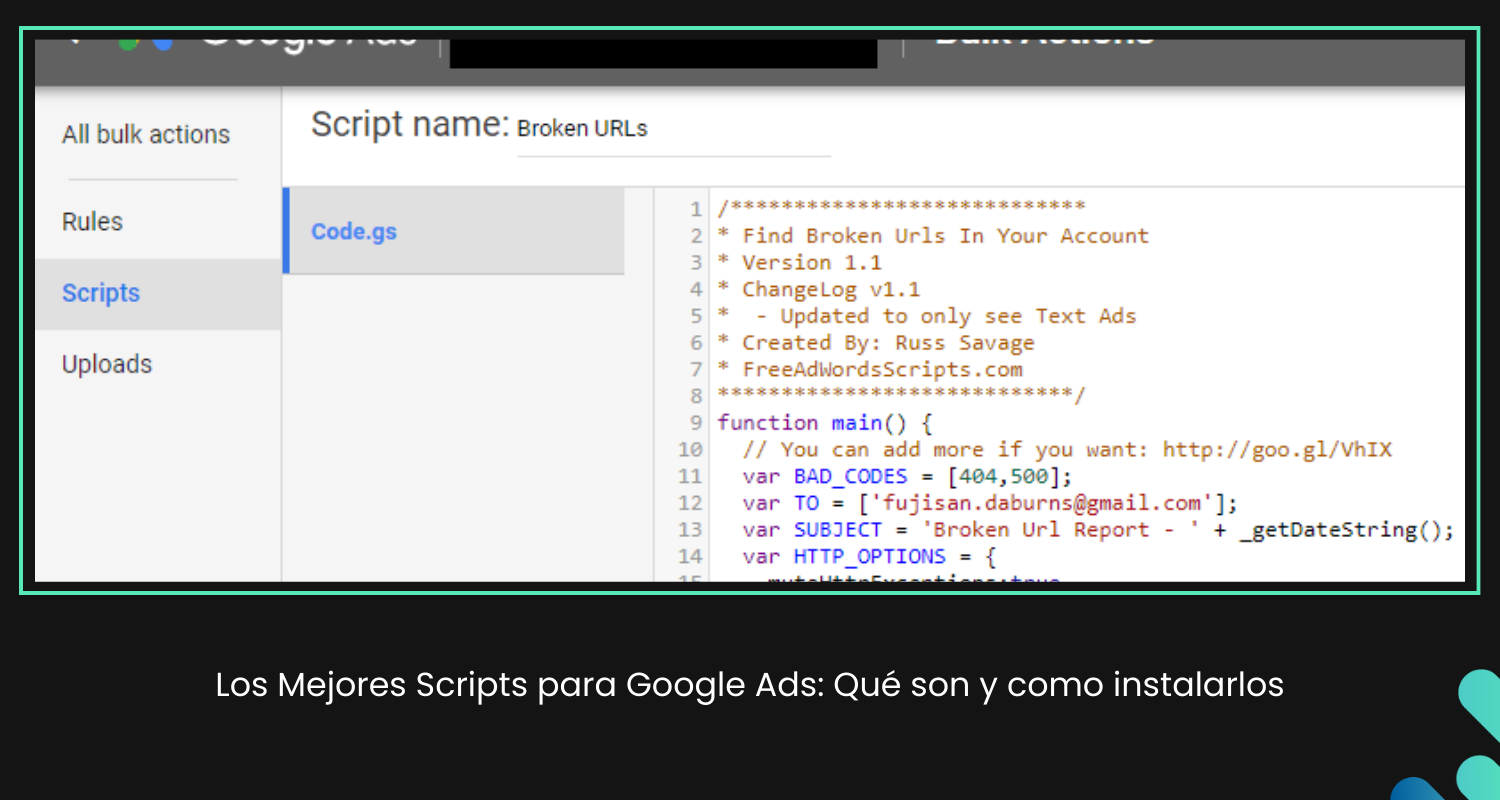
Task: Open the Bulk Actions header menu
Action: click(x=1040, y=38)
